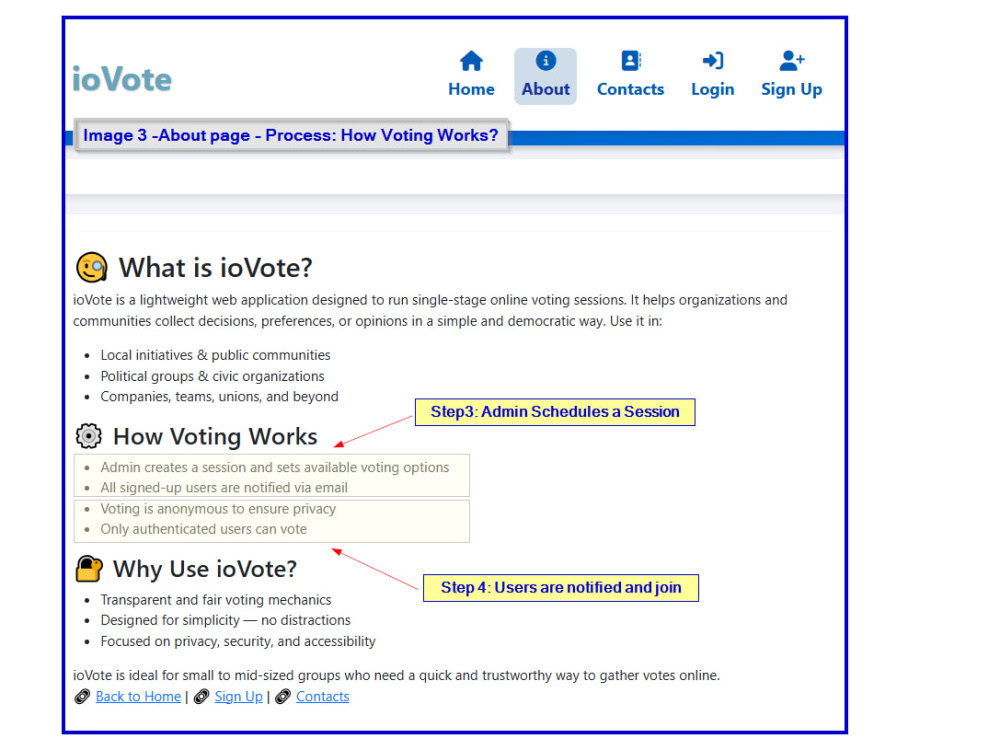The height and width of the screenshot is (750, 1000).
Task: Click the link chain icon before Contacts link
Action: pyautogui.click(x=283, y=696)
